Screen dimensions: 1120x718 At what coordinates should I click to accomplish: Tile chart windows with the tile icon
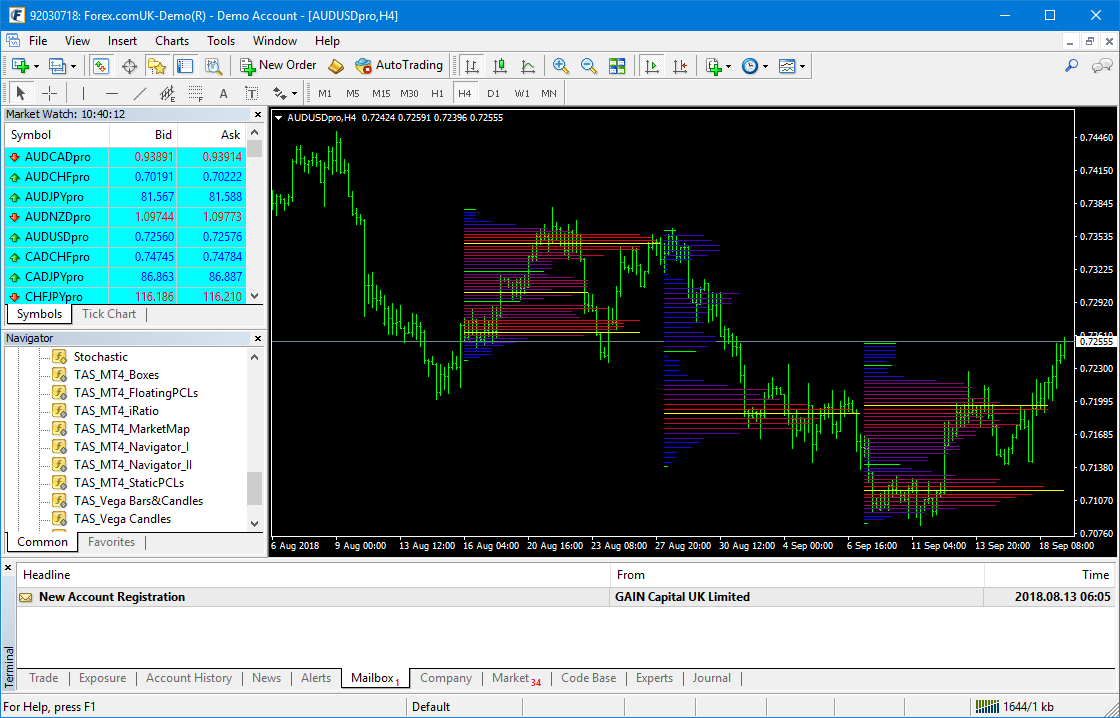tap(617, 66)
